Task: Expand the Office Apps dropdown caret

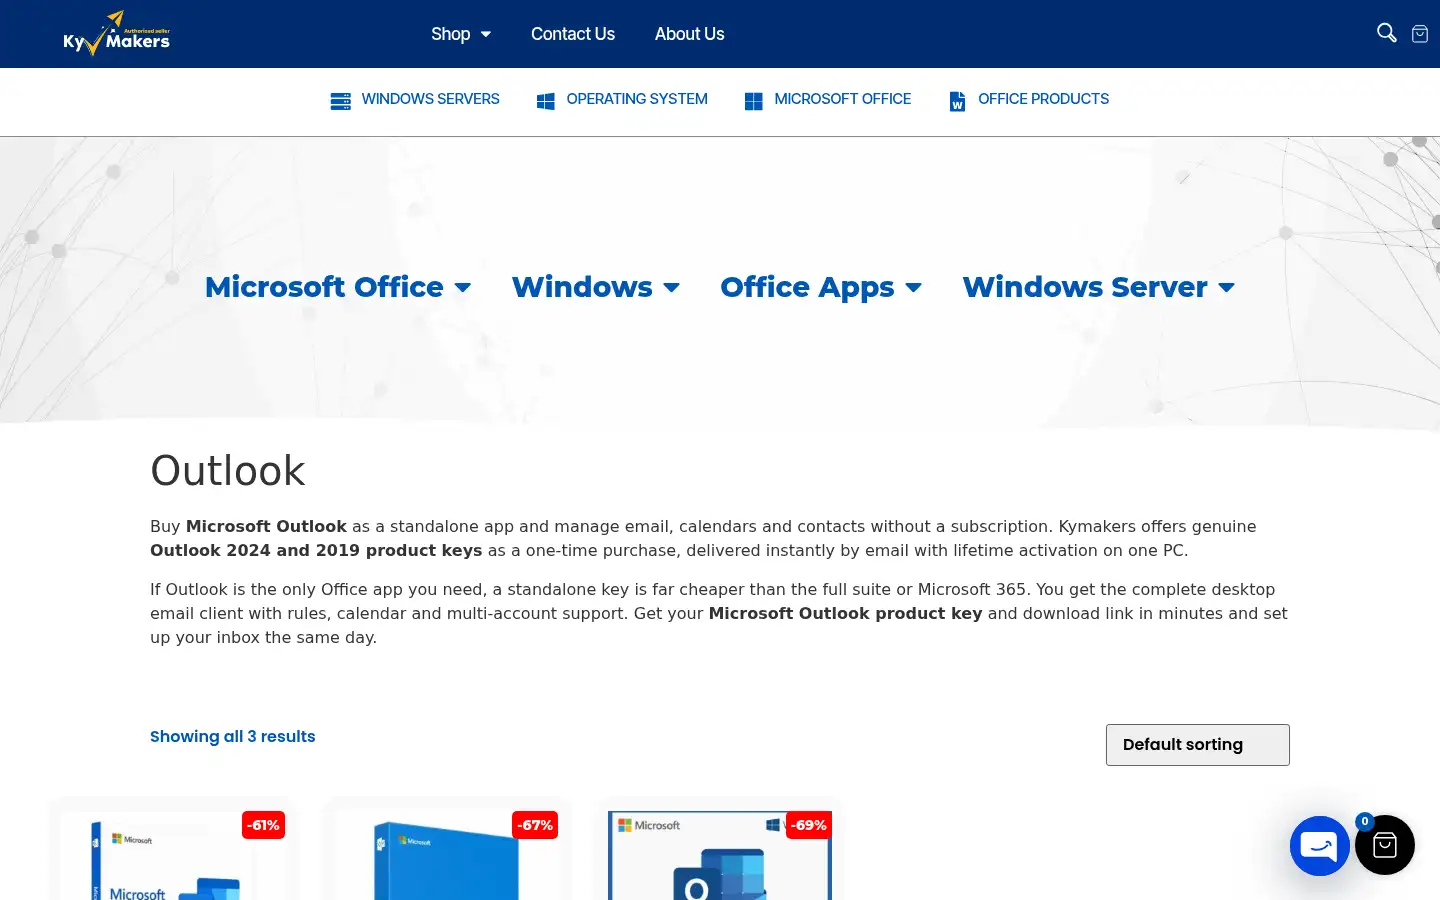Action: pos(913,288)
